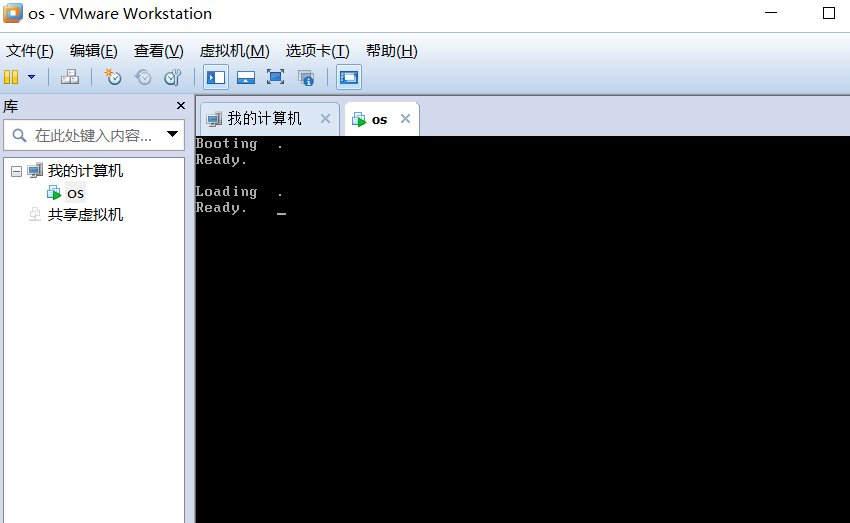
Task: Collapse the 我的计算机 tree node
Action: click(x=16, y=172)
